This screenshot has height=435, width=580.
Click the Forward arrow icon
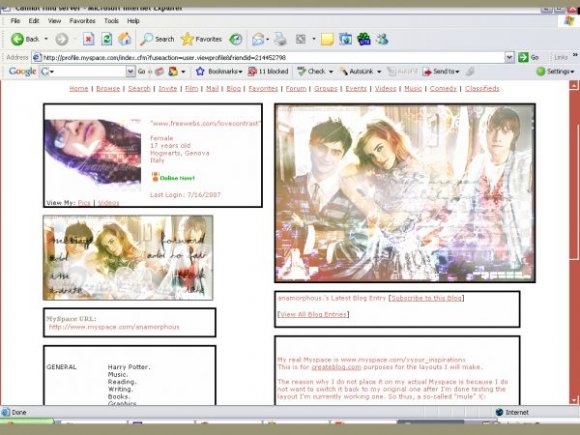(62, 39)
